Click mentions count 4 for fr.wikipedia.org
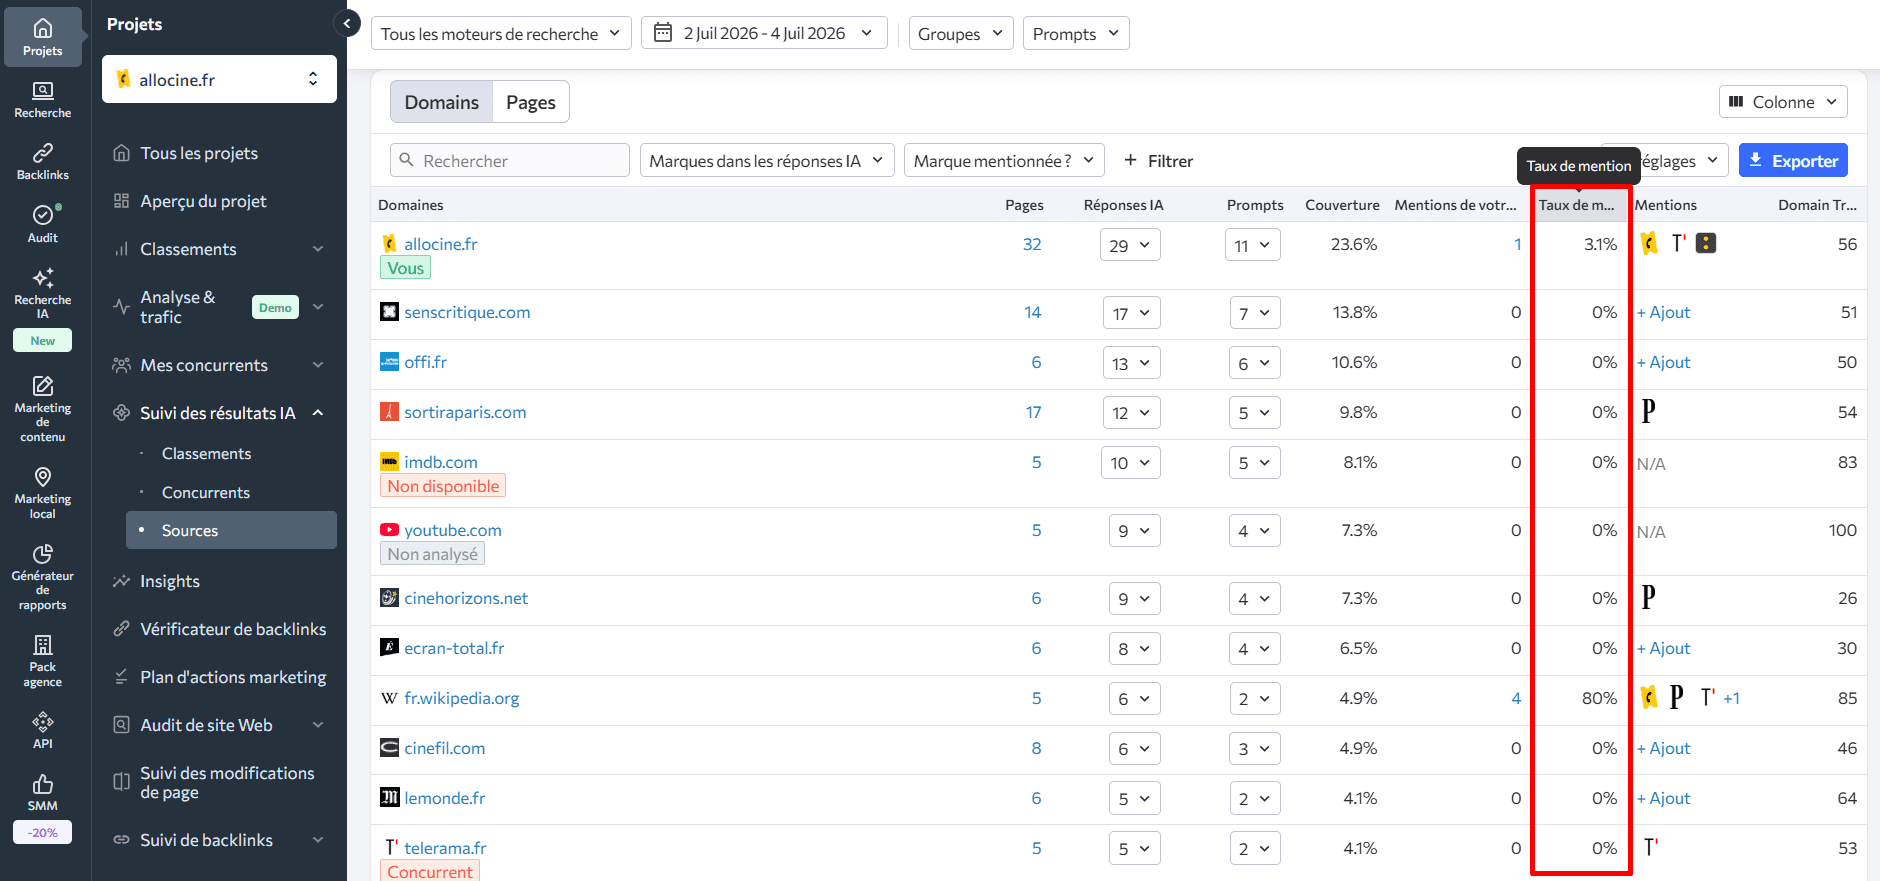Image resolution: width=1880 pixels, height=881 pixels. point(1516,698)
